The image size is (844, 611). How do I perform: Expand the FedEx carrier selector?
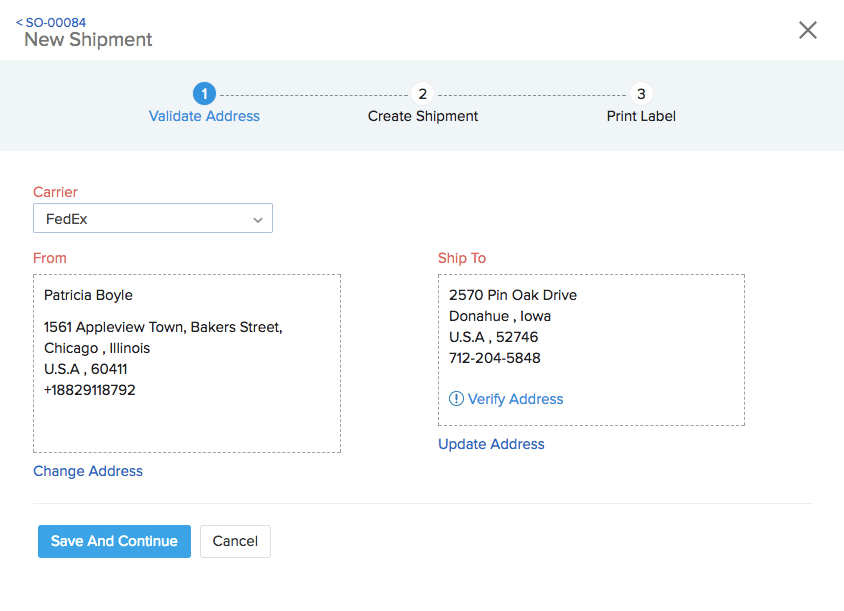click(x=152, y=218)
